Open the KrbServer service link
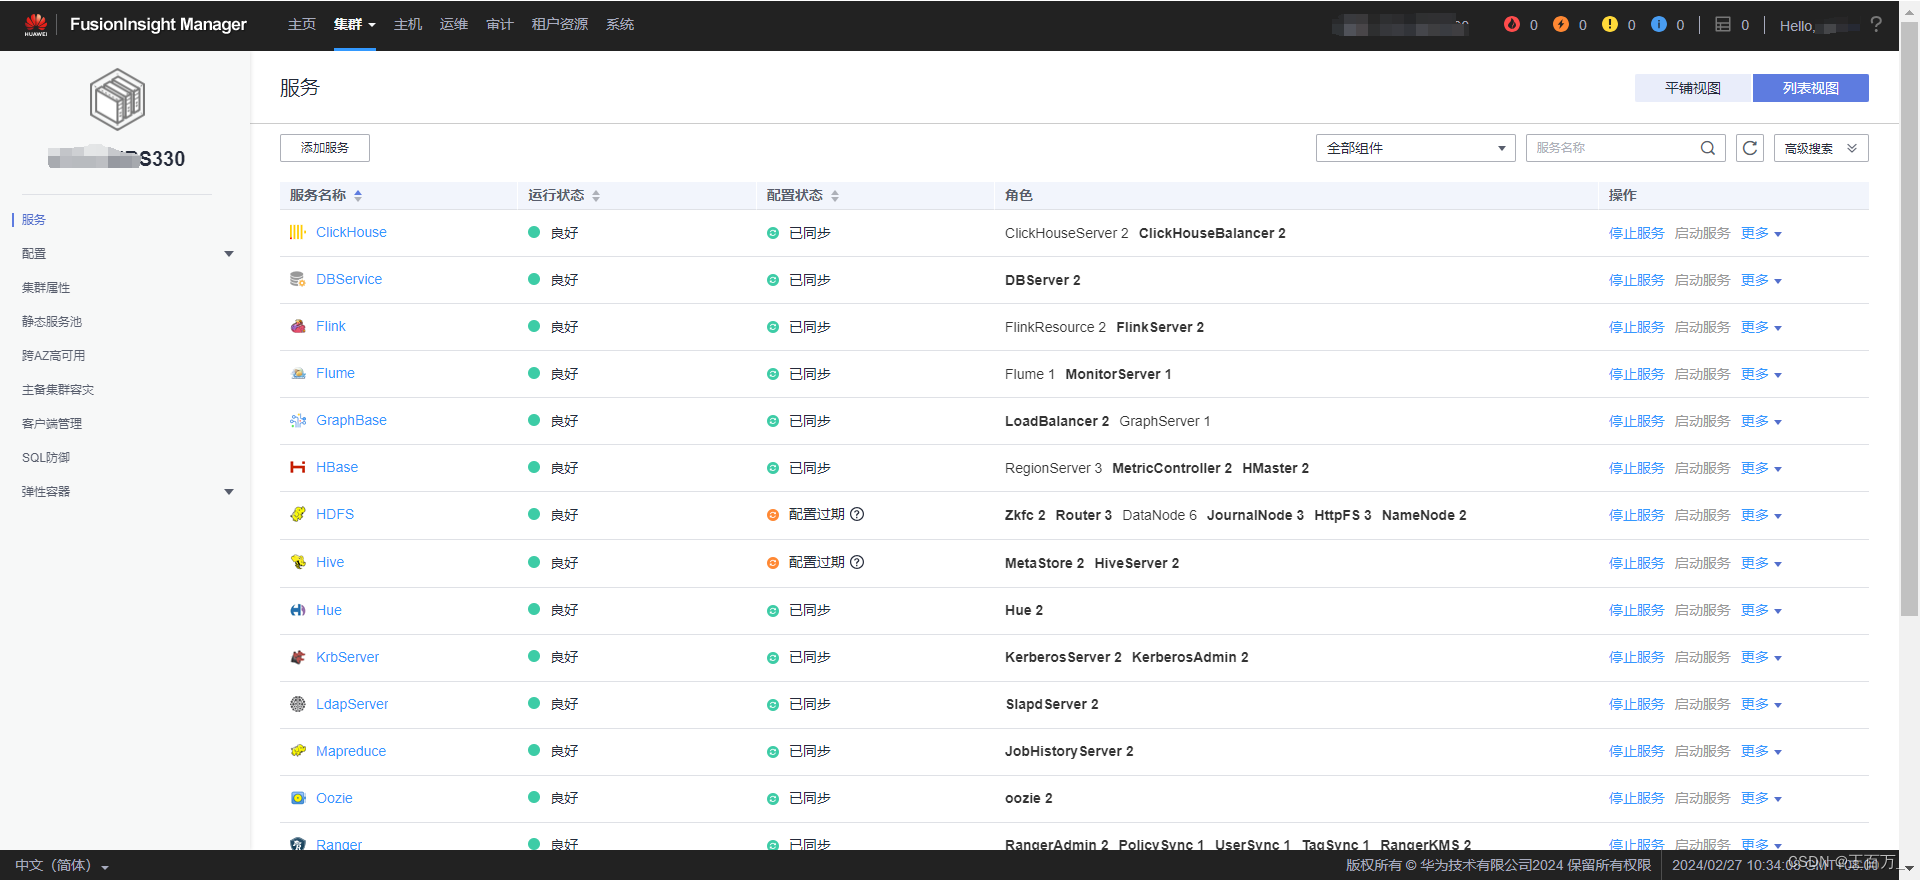 (x=348, y=657)
